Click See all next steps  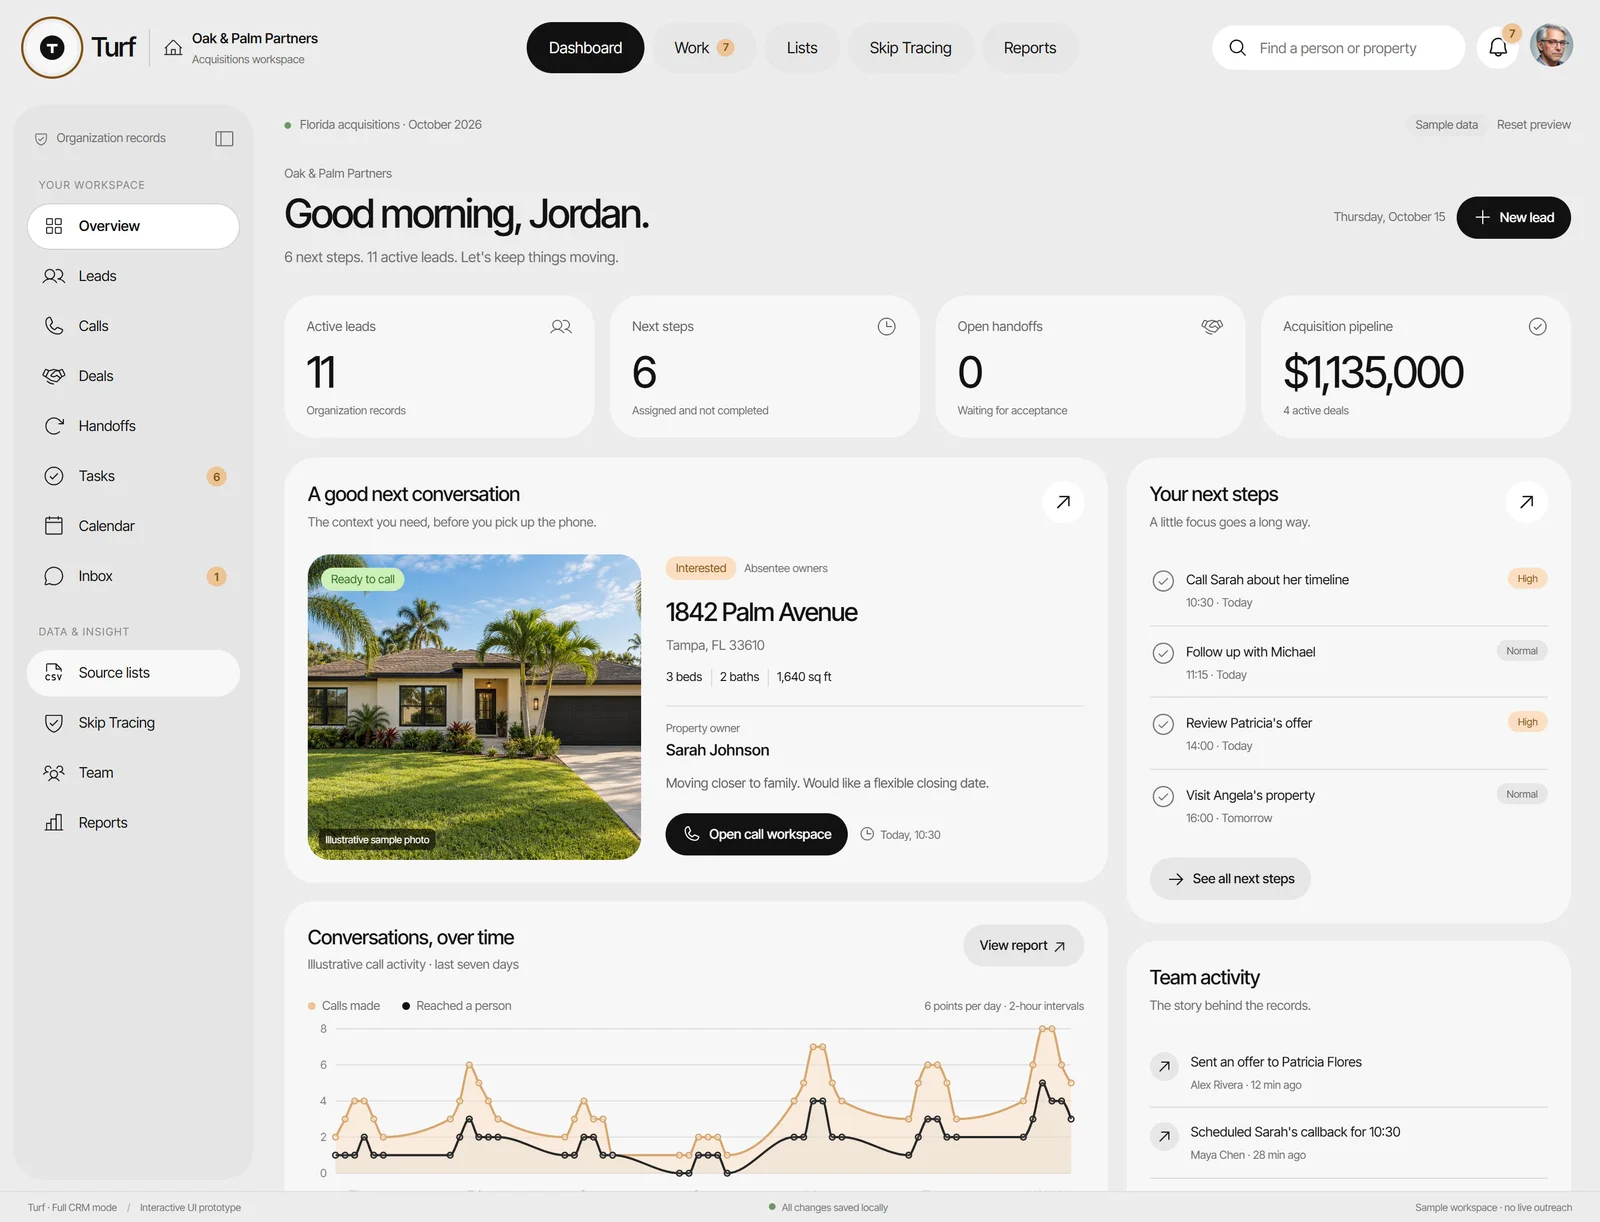pyautogui.click(x=1230, y=879)
